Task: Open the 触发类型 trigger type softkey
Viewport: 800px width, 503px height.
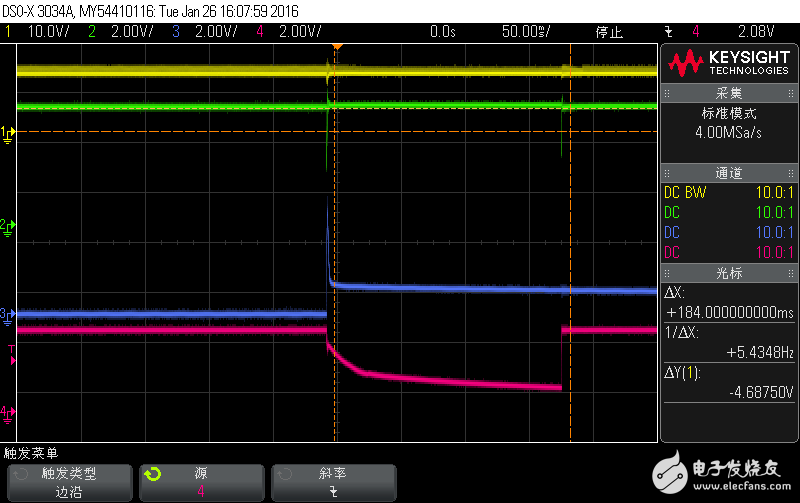Action: [70, 482]
